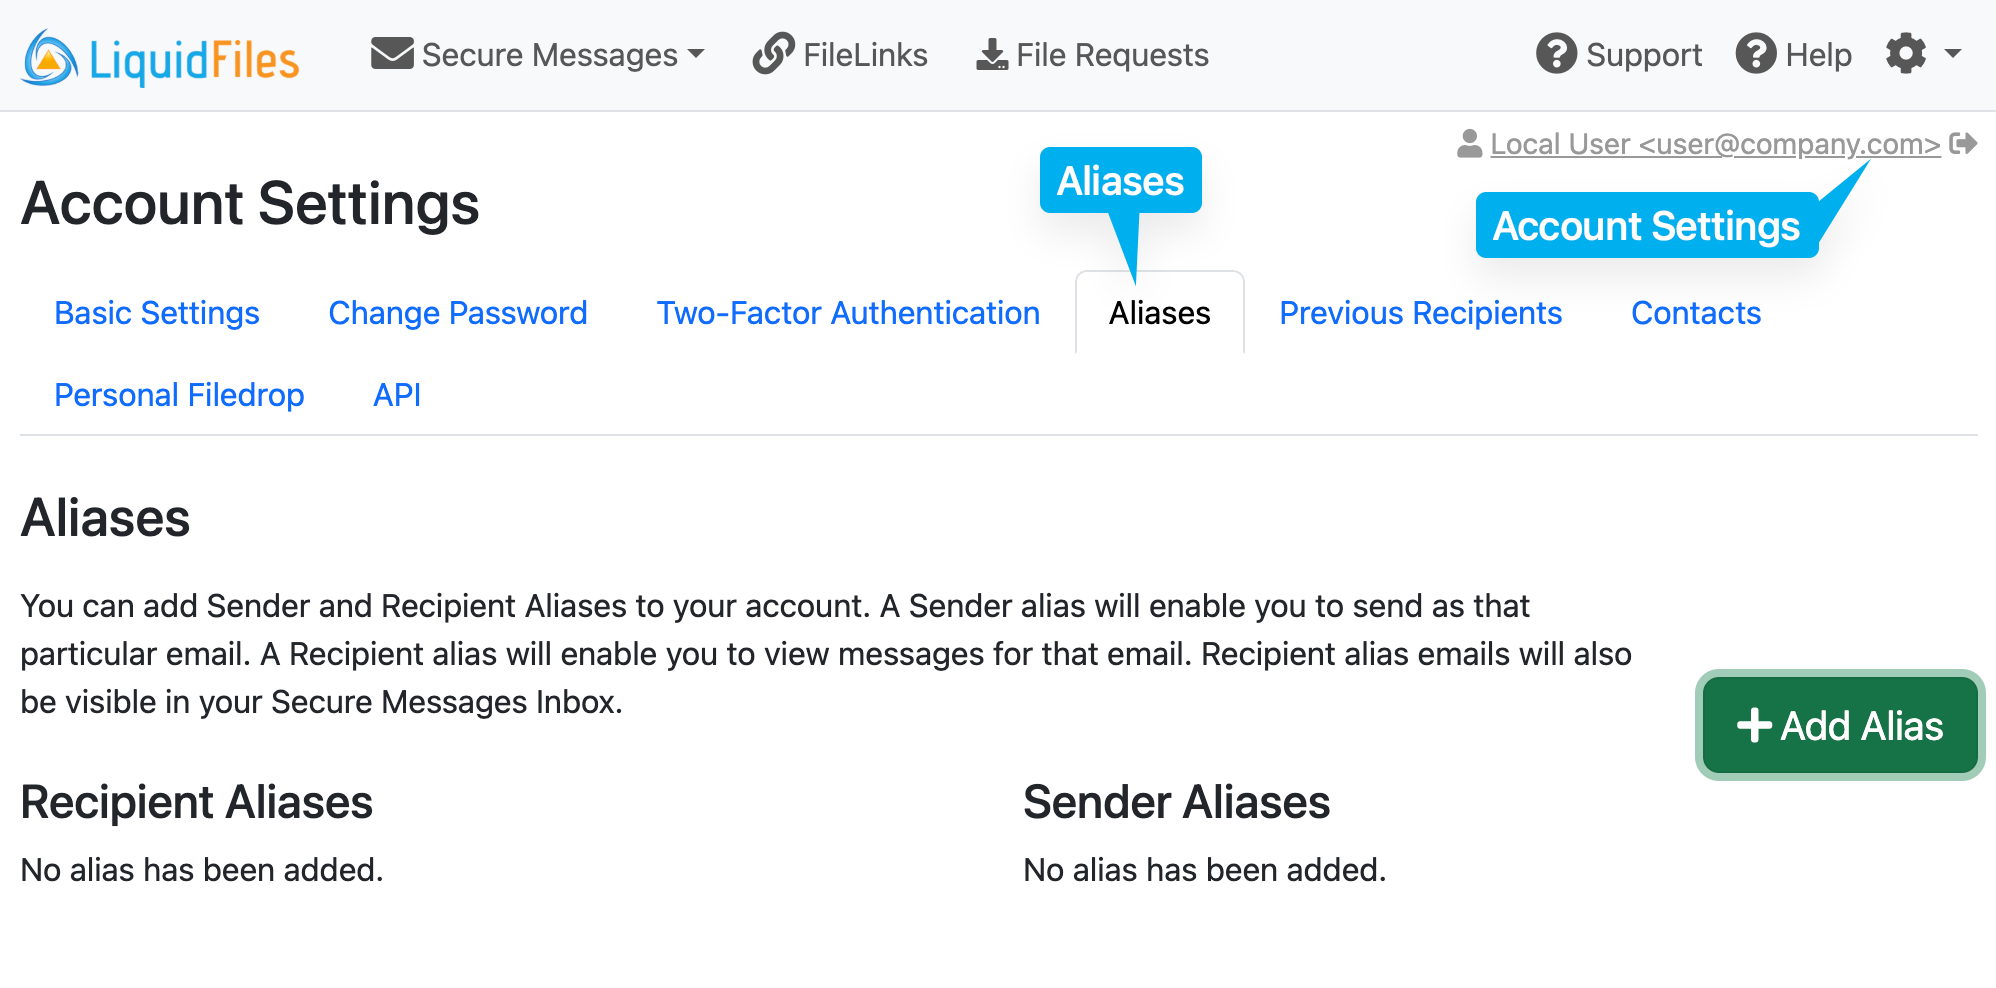Click the Add Alias button

(1838, 725)
